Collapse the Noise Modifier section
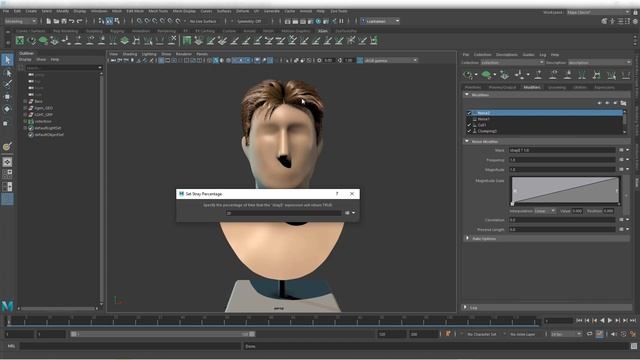Image resolution: width=640 pixels, height=360 pixels. (x=467, y=141)
